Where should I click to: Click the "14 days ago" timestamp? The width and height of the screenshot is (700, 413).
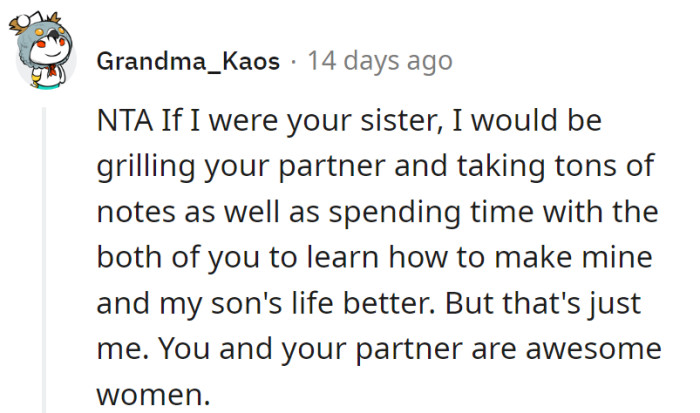(x=380, y=61)
